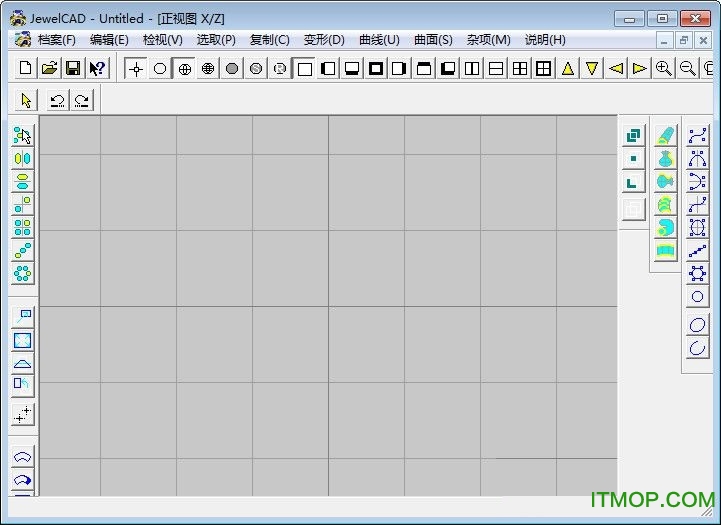
Task: Click the linear array copy icon
Action: tap(23, 251)
